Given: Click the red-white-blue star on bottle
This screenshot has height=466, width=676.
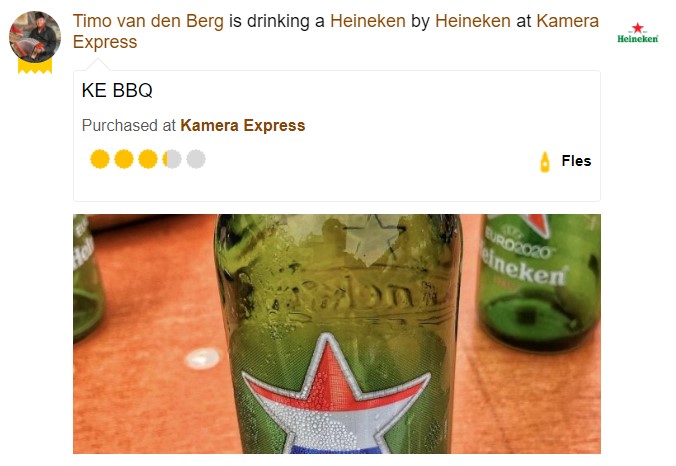Looking at the screenshot, I should 336,394.
